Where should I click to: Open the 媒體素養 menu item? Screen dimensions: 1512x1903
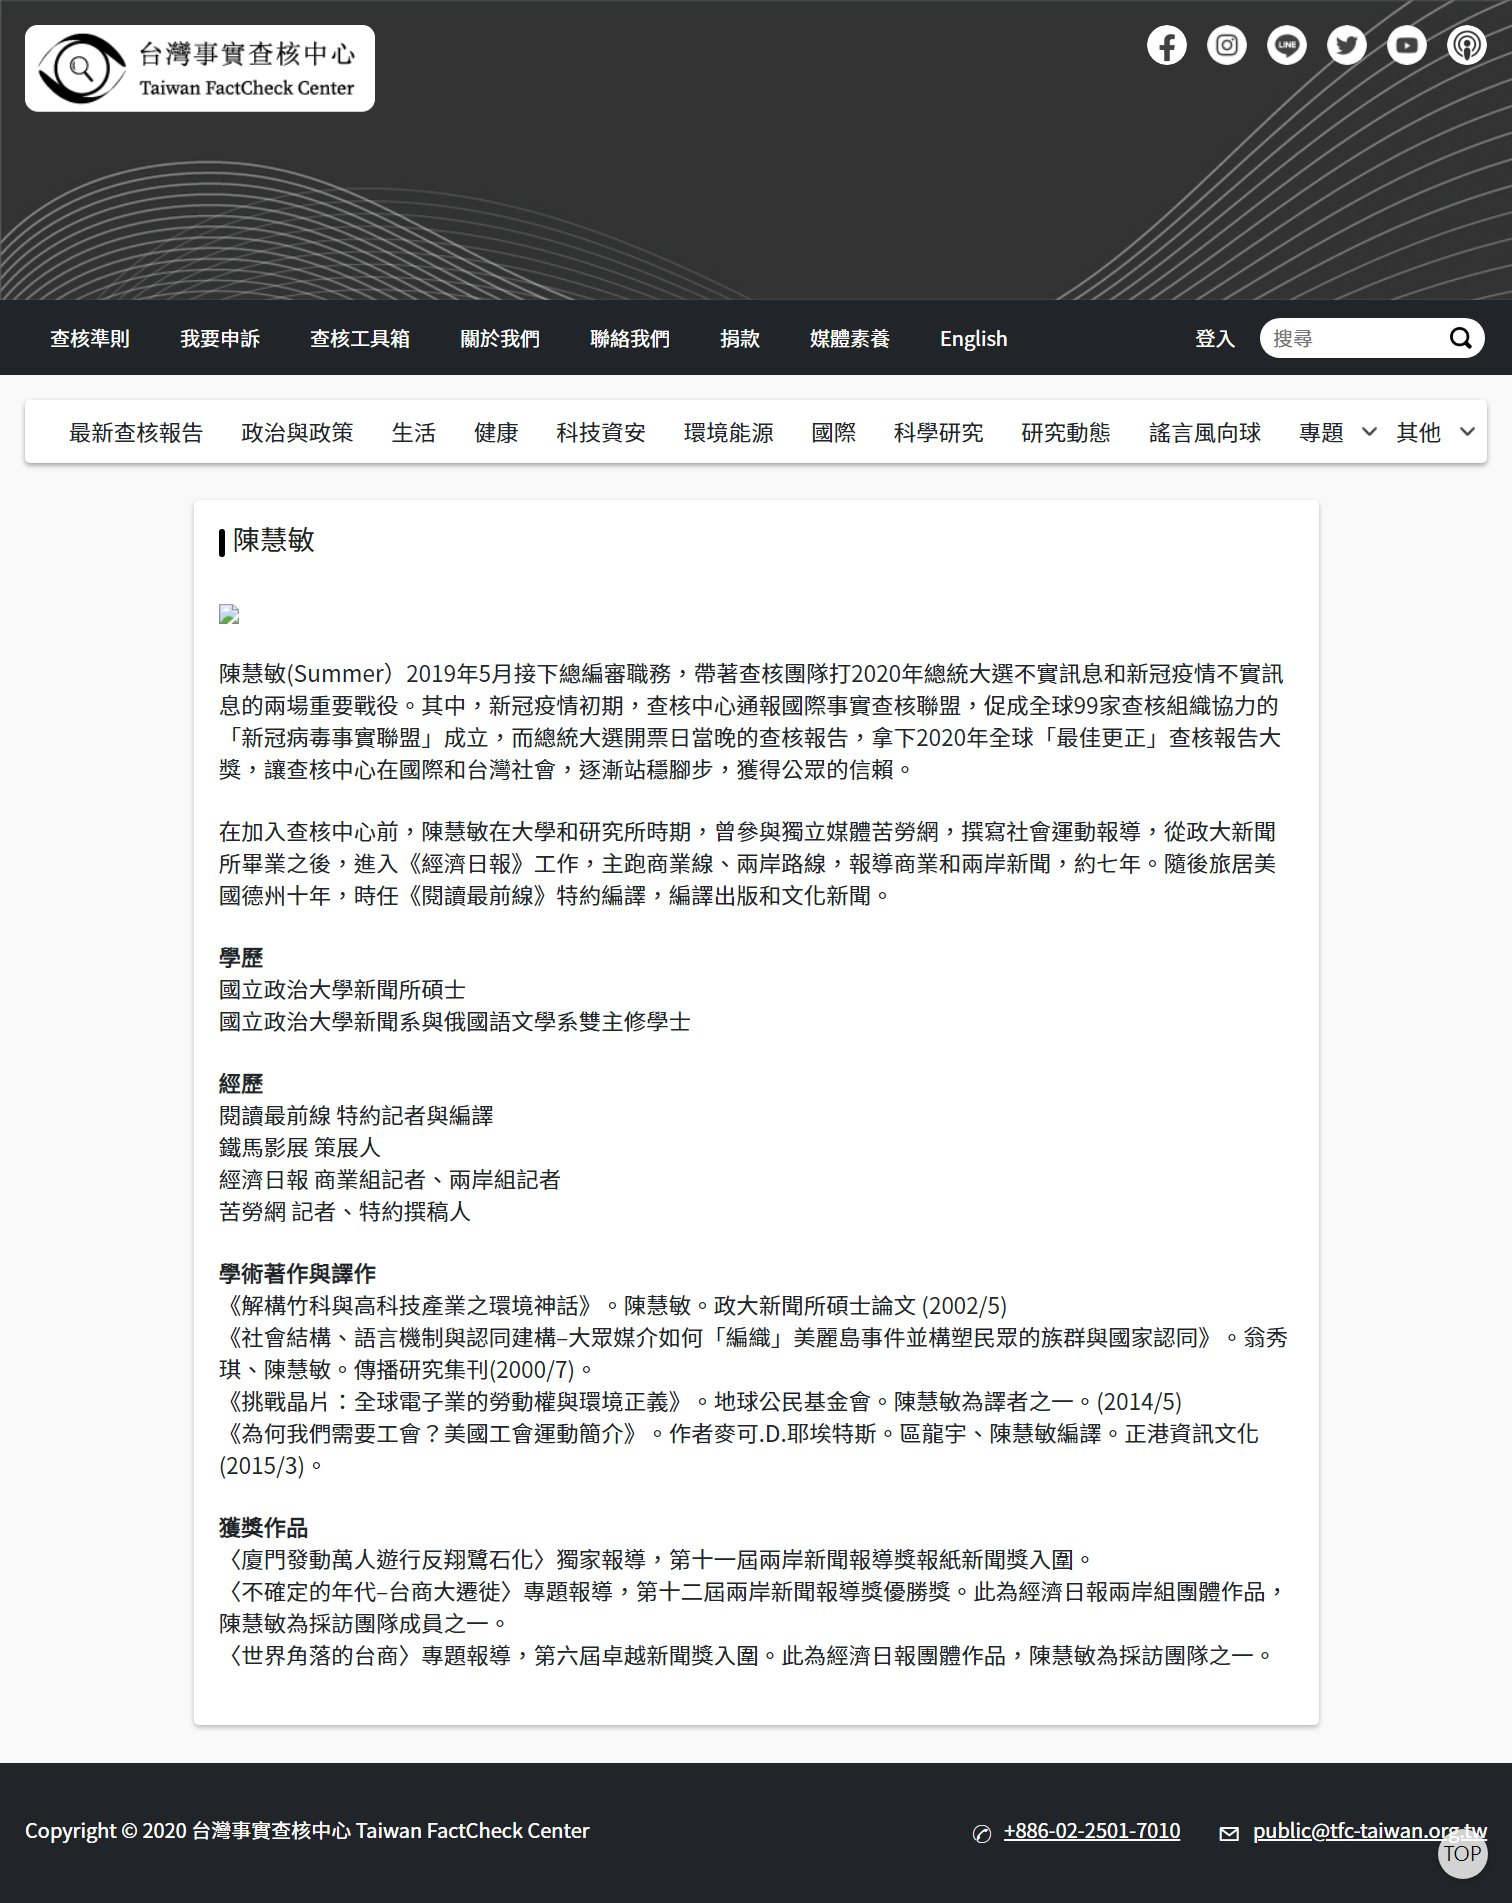click(x=850, y=338)
